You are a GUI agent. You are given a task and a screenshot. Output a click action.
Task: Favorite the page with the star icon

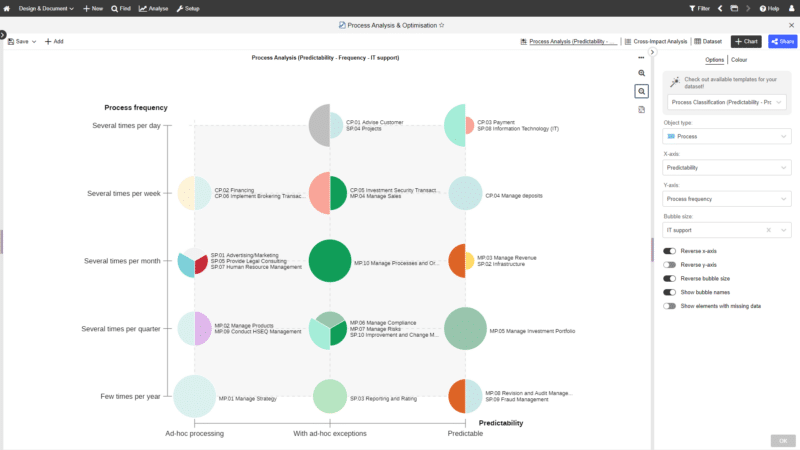click(442, 25)
